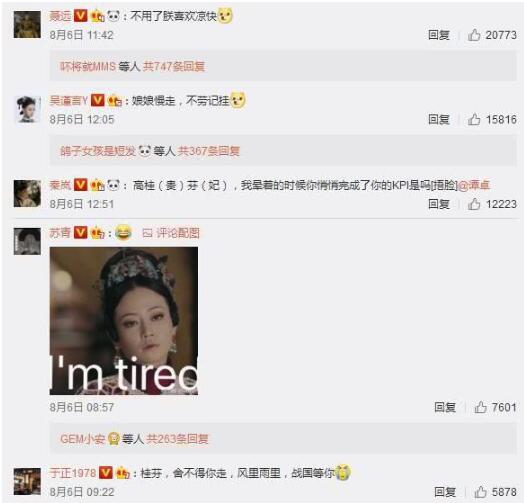This screenshot has width=524, height=503.
Task: Open GEM小安 user link in replies
Action: coord(82,438)
